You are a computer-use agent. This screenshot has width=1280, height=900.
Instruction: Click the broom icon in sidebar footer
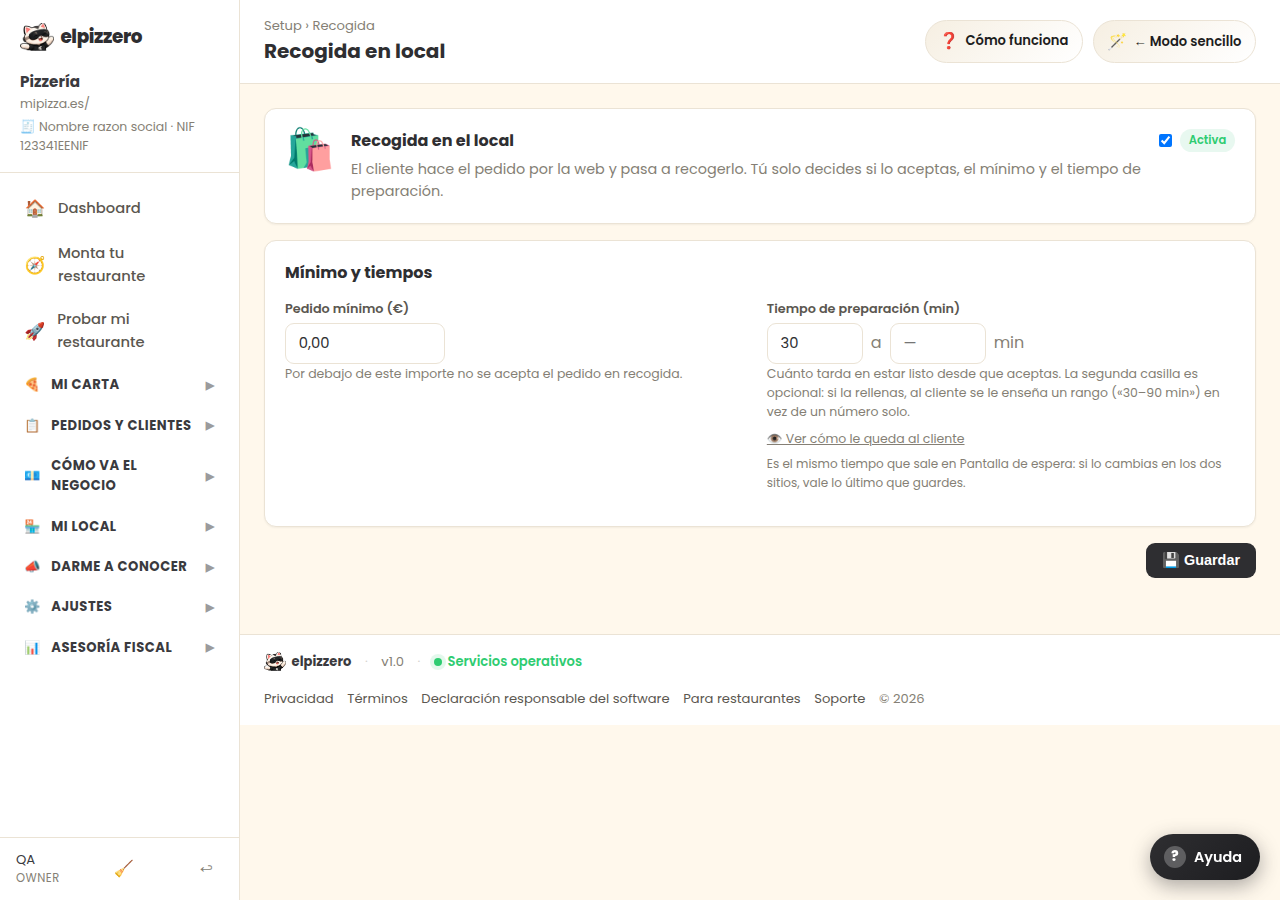coord(124,869)
